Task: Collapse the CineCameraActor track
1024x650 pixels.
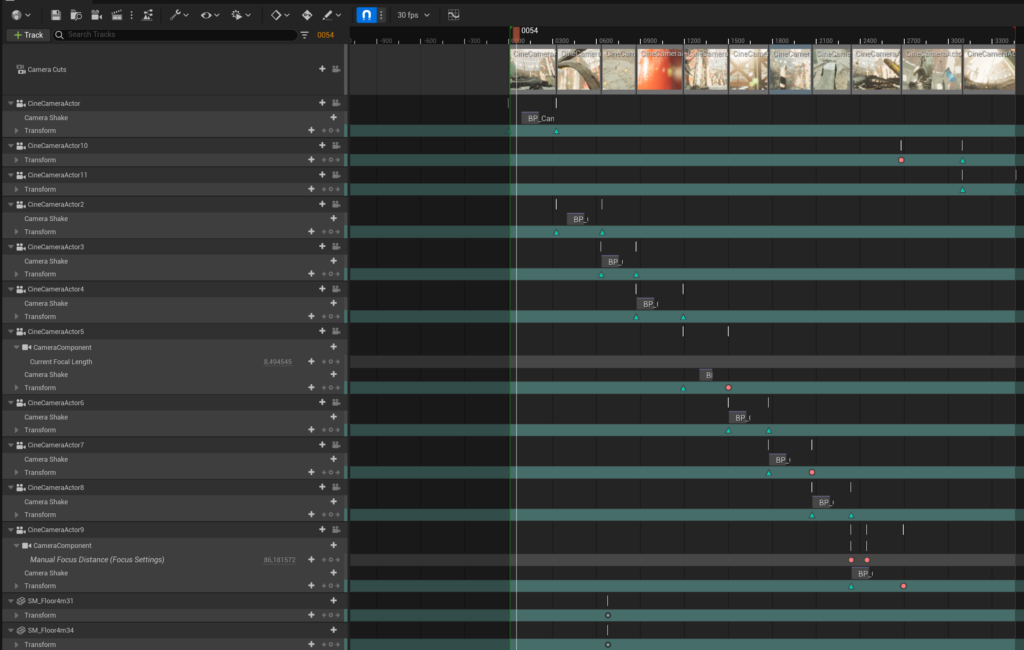Action: click(x=10, y=103)
